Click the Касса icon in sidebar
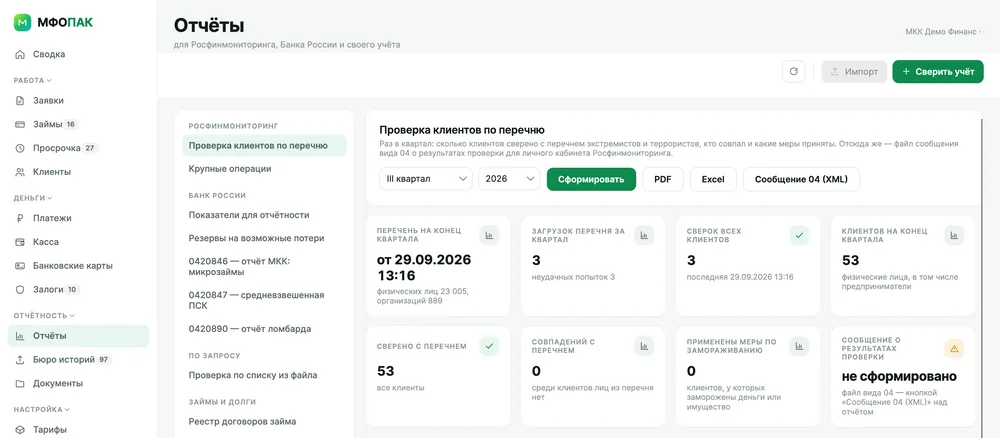Viewport: 1000px width, 438px height. click(x=20, y=242)
